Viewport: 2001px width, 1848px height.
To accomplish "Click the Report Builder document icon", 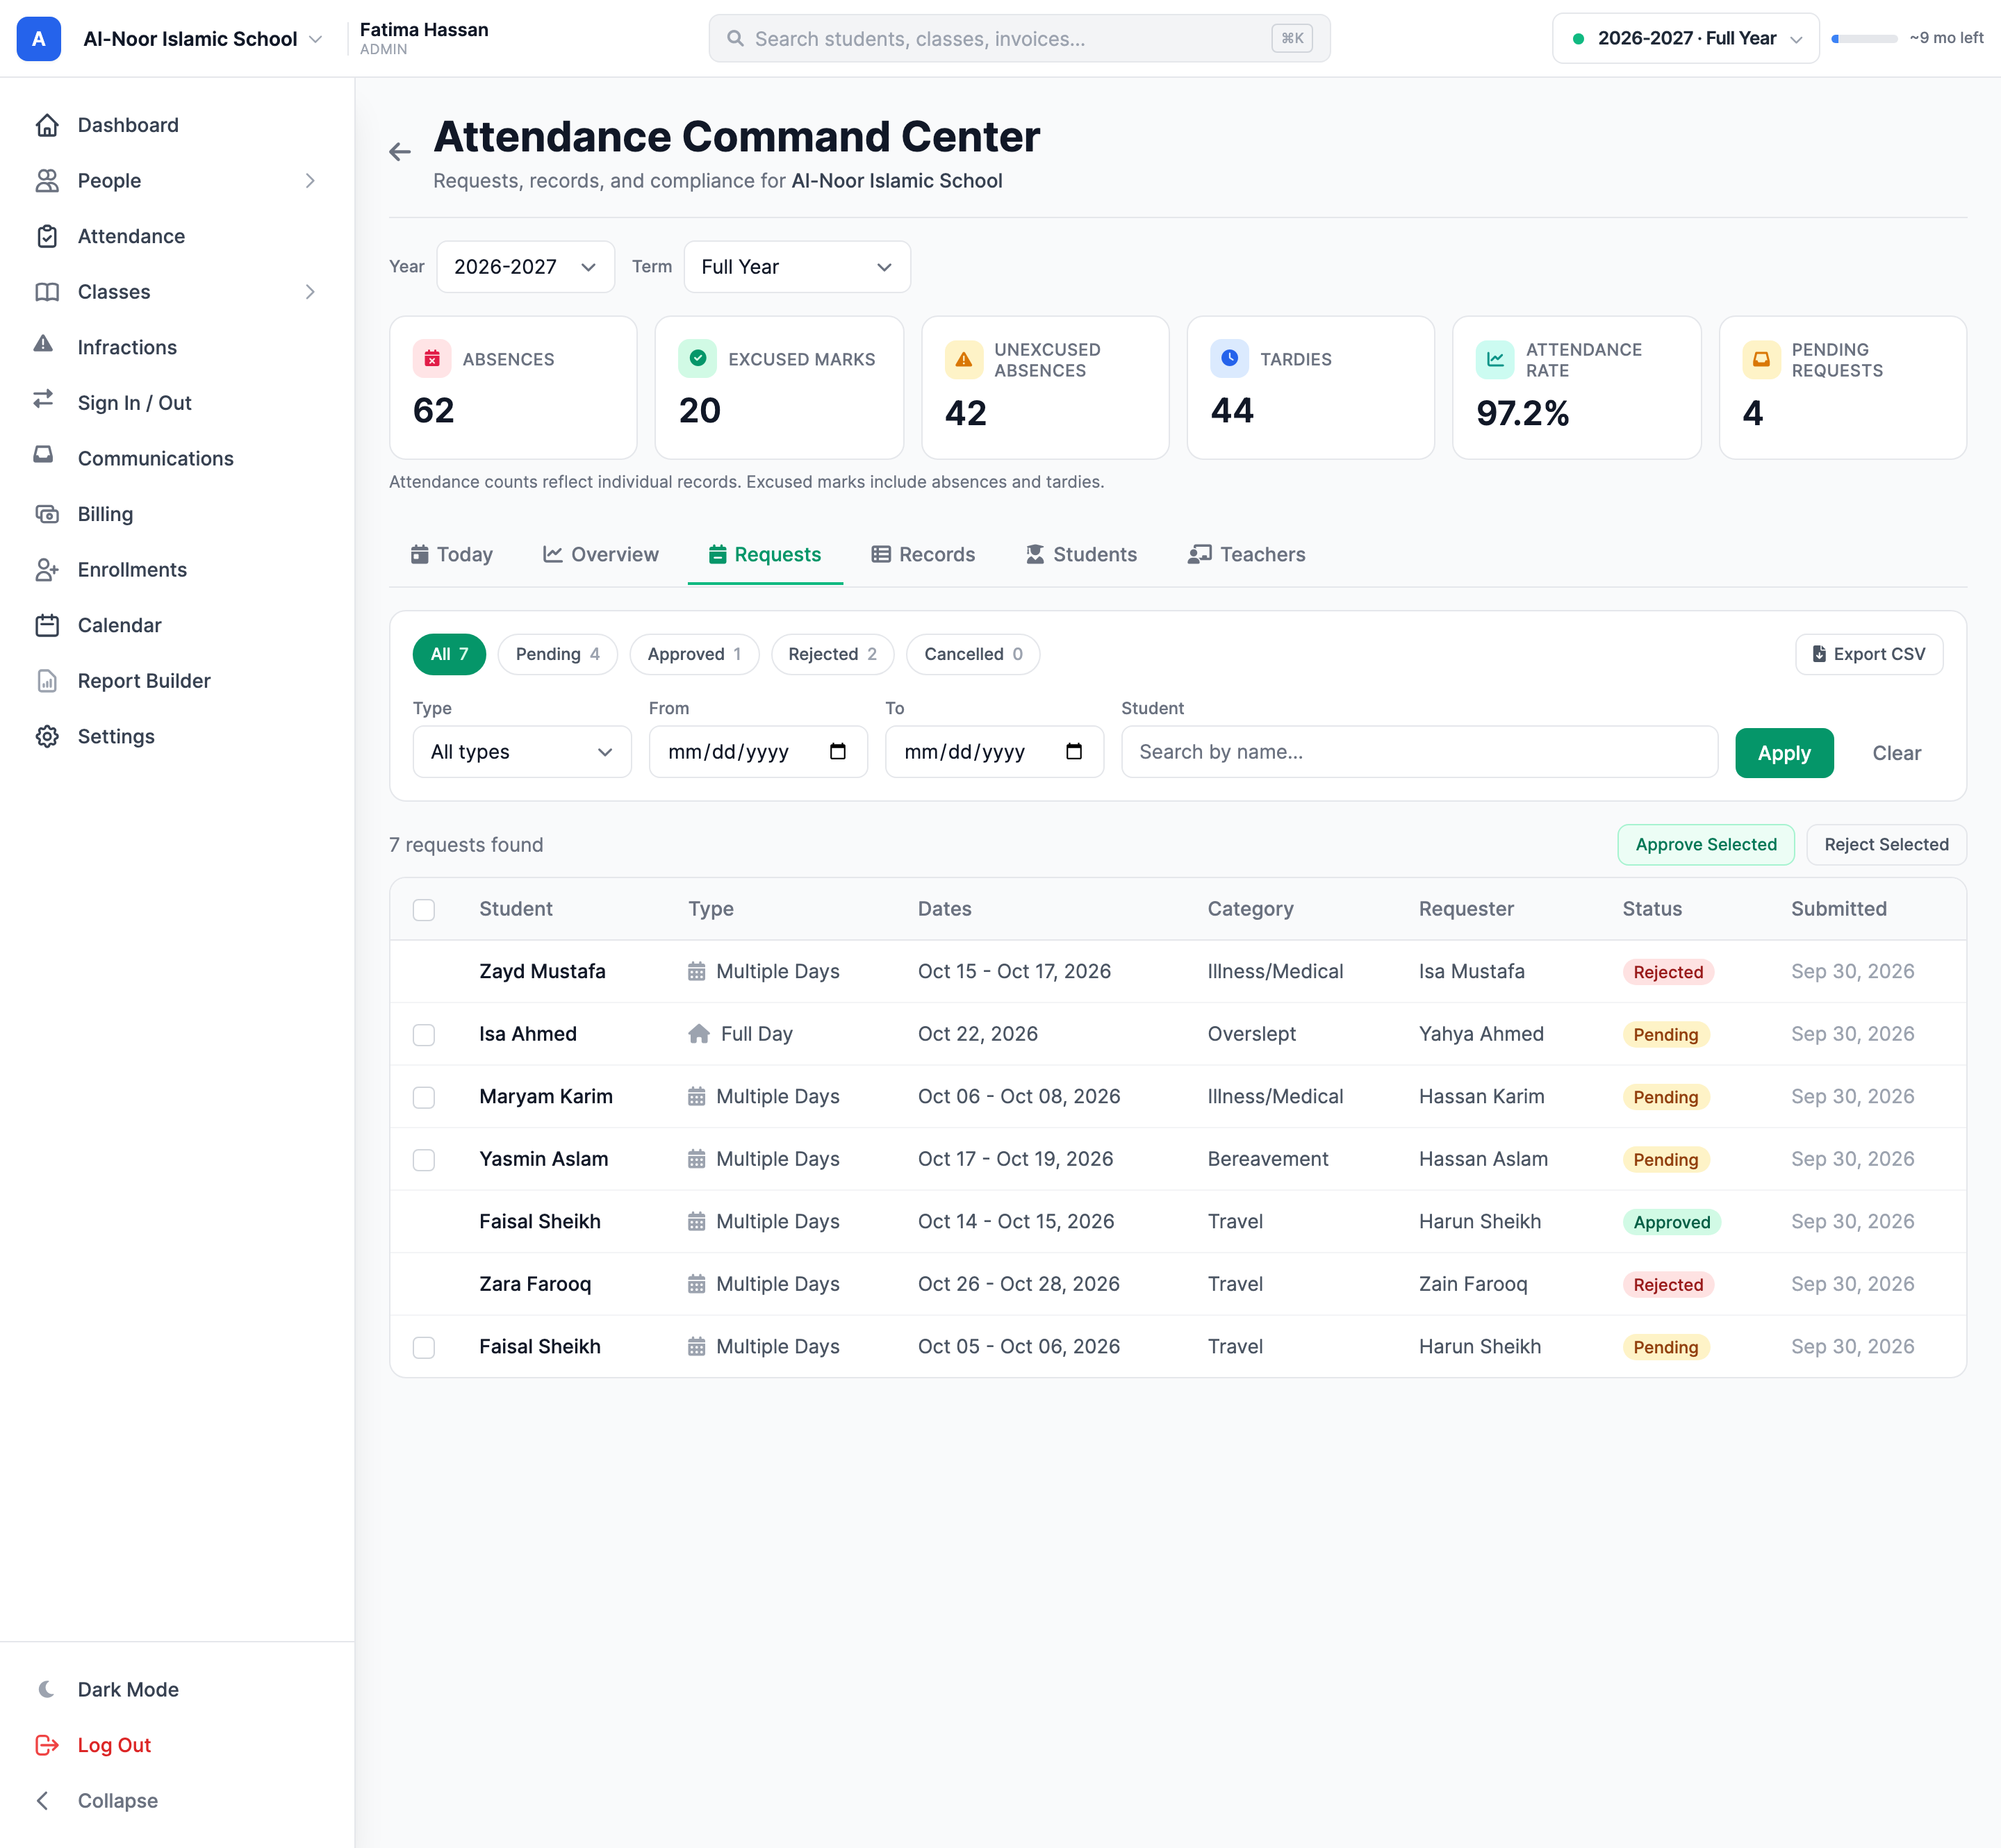I will (x=47, y=681).
